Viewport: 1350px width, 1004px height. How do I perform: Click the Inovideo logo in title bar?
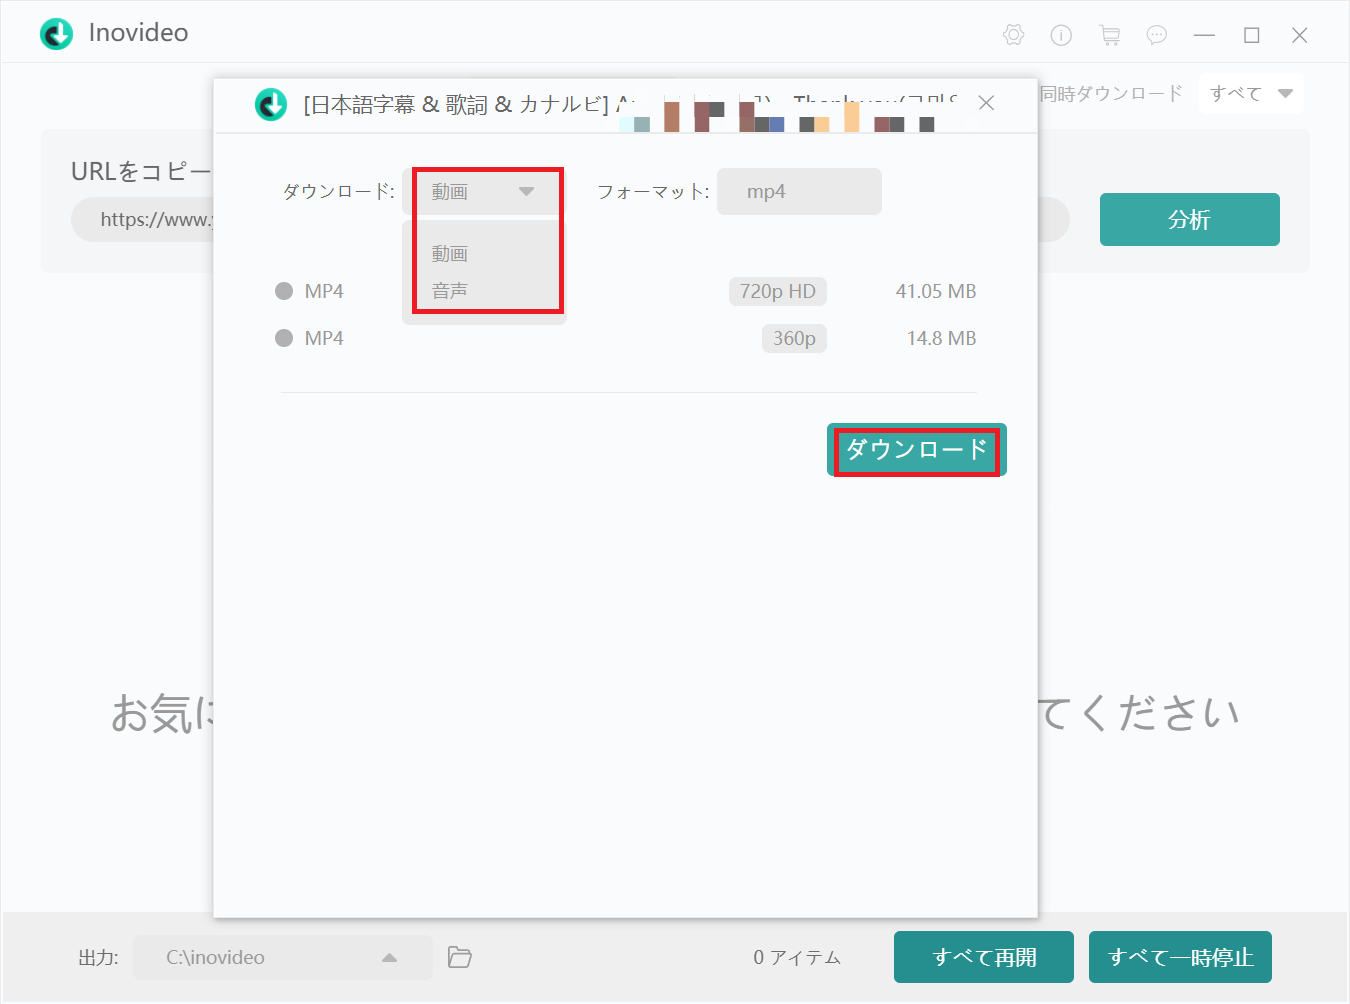(56, 33)
